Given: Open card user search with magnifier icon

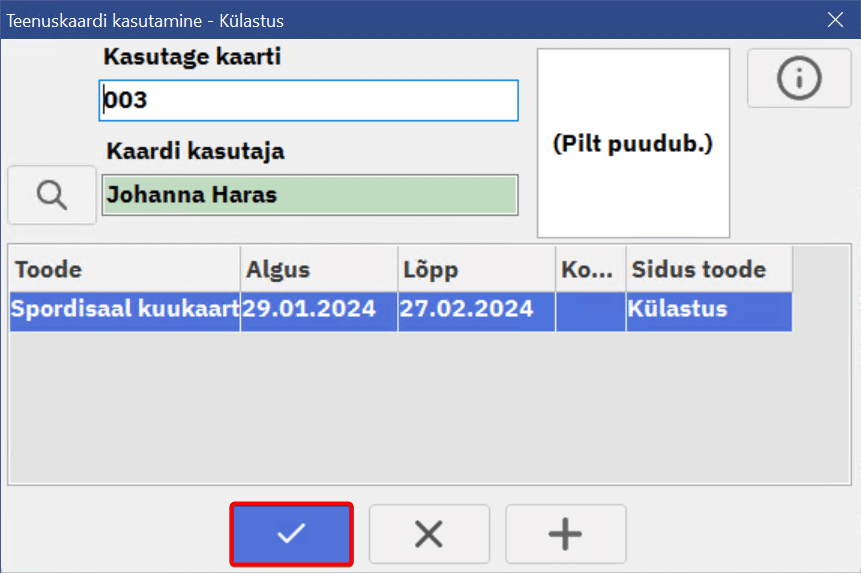Looking at the screenshot, I should [x=51, y=194].
